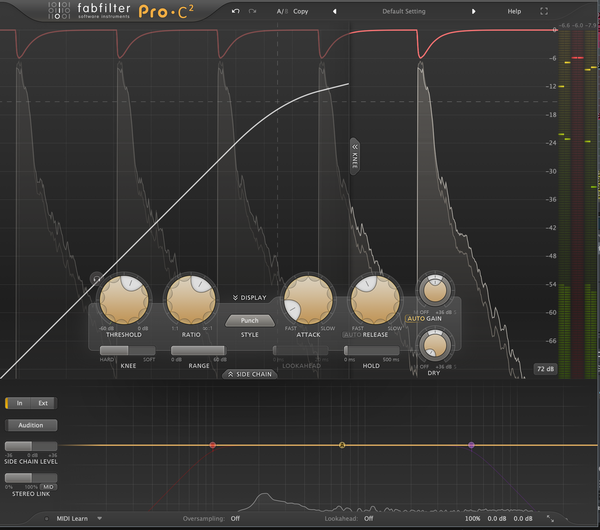
Task: Click the Attack knob
Action: (x=308, y=299)
